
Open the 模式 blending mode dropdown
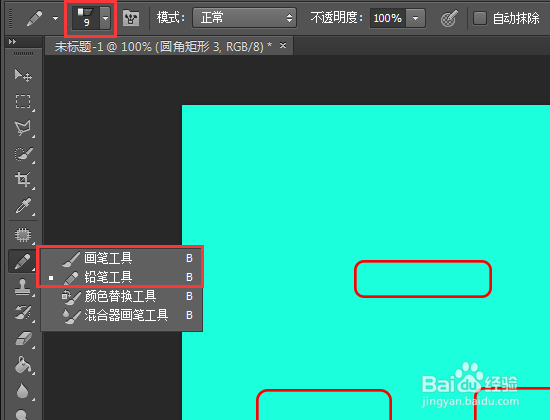tap(244, 18)
